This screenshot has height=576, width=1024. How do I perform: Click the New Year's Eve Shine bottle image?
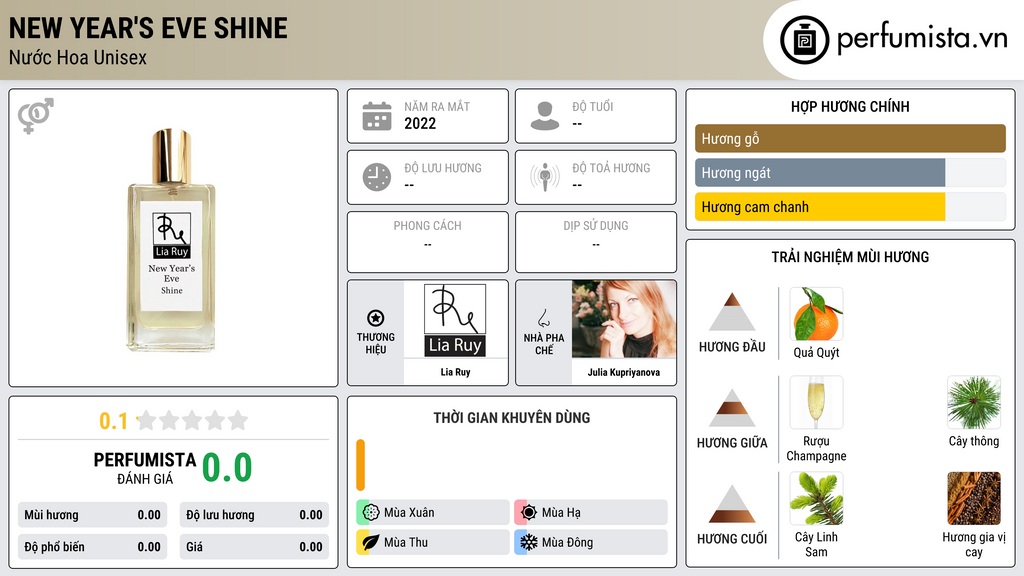172,240
